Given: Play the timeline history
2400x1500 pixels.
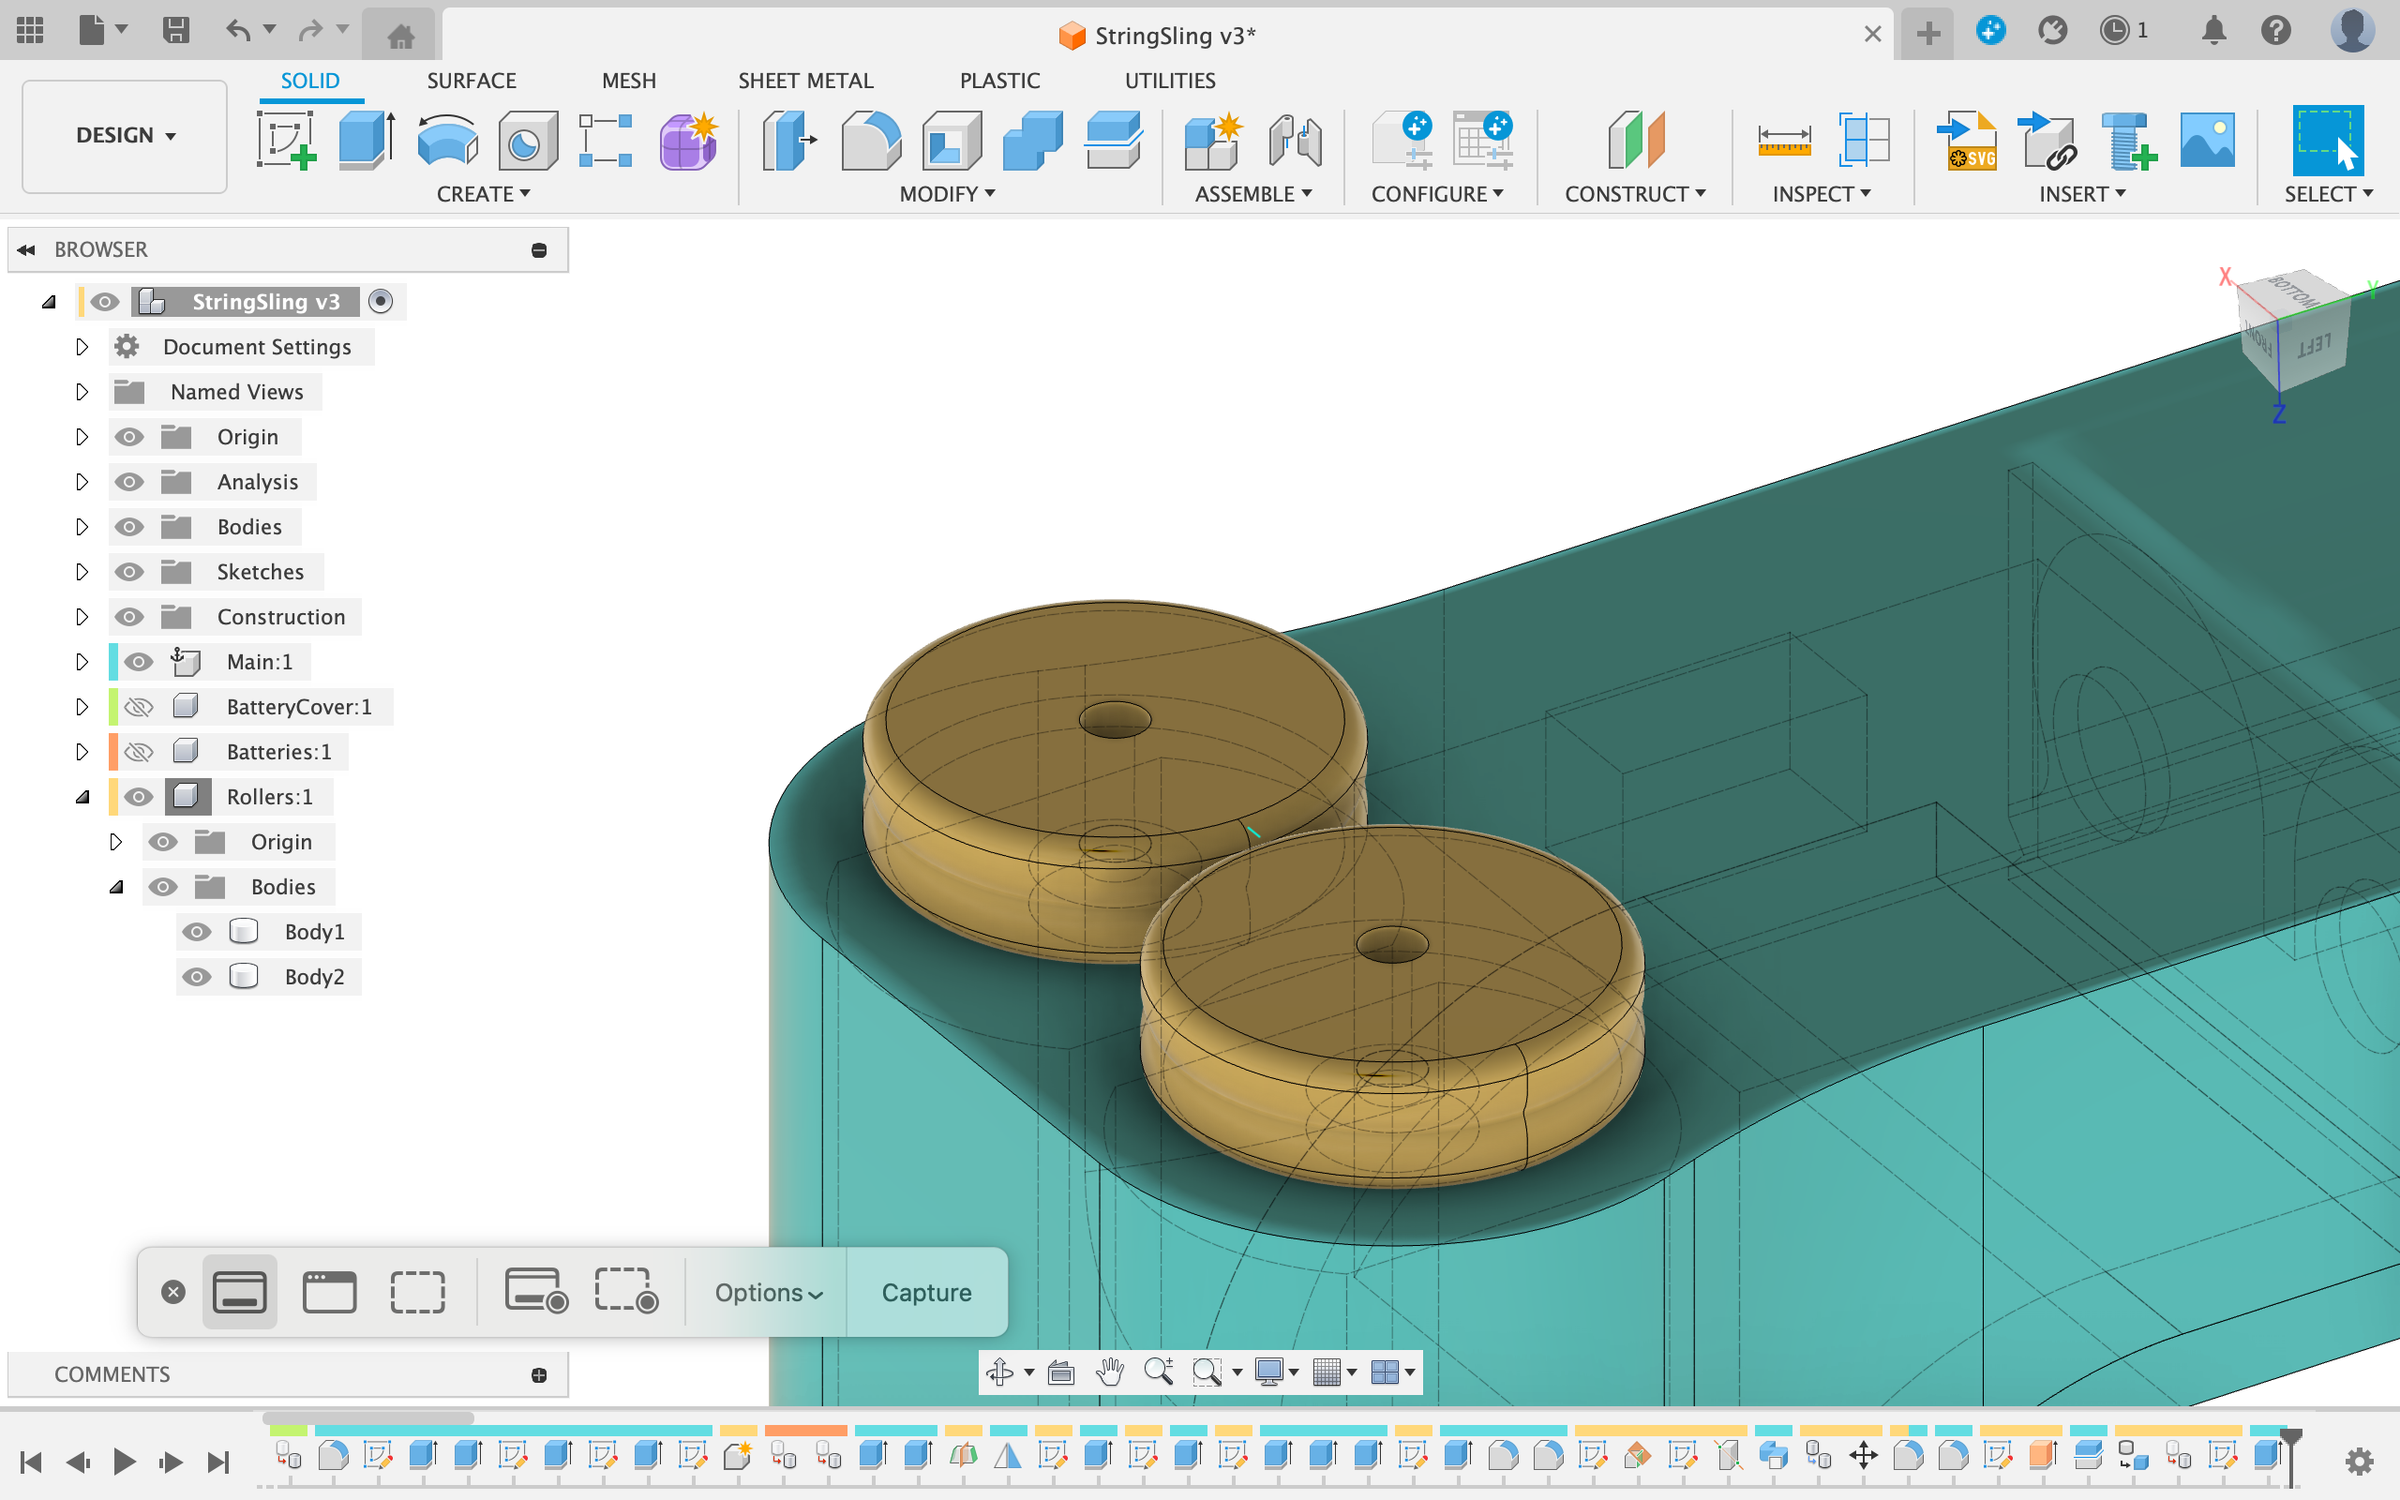Looking at the screenshot, I should tap(124, 1462).
